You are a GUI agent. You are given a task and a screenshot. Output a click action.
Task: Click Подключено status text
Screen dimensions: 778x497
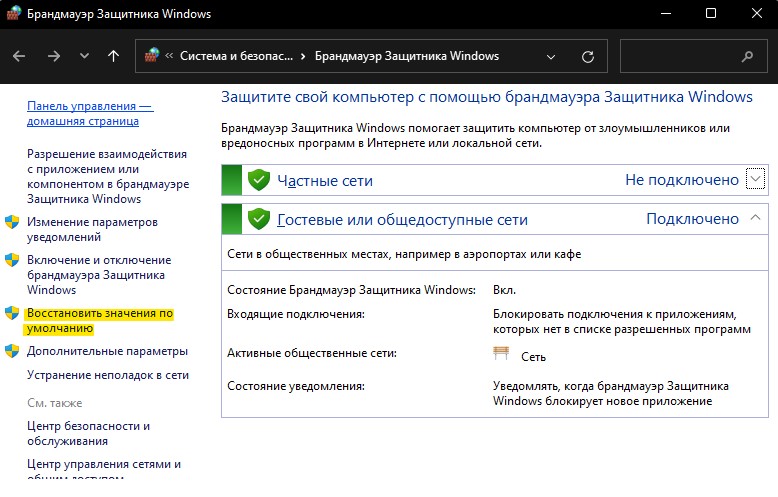(x=693, y=219)
